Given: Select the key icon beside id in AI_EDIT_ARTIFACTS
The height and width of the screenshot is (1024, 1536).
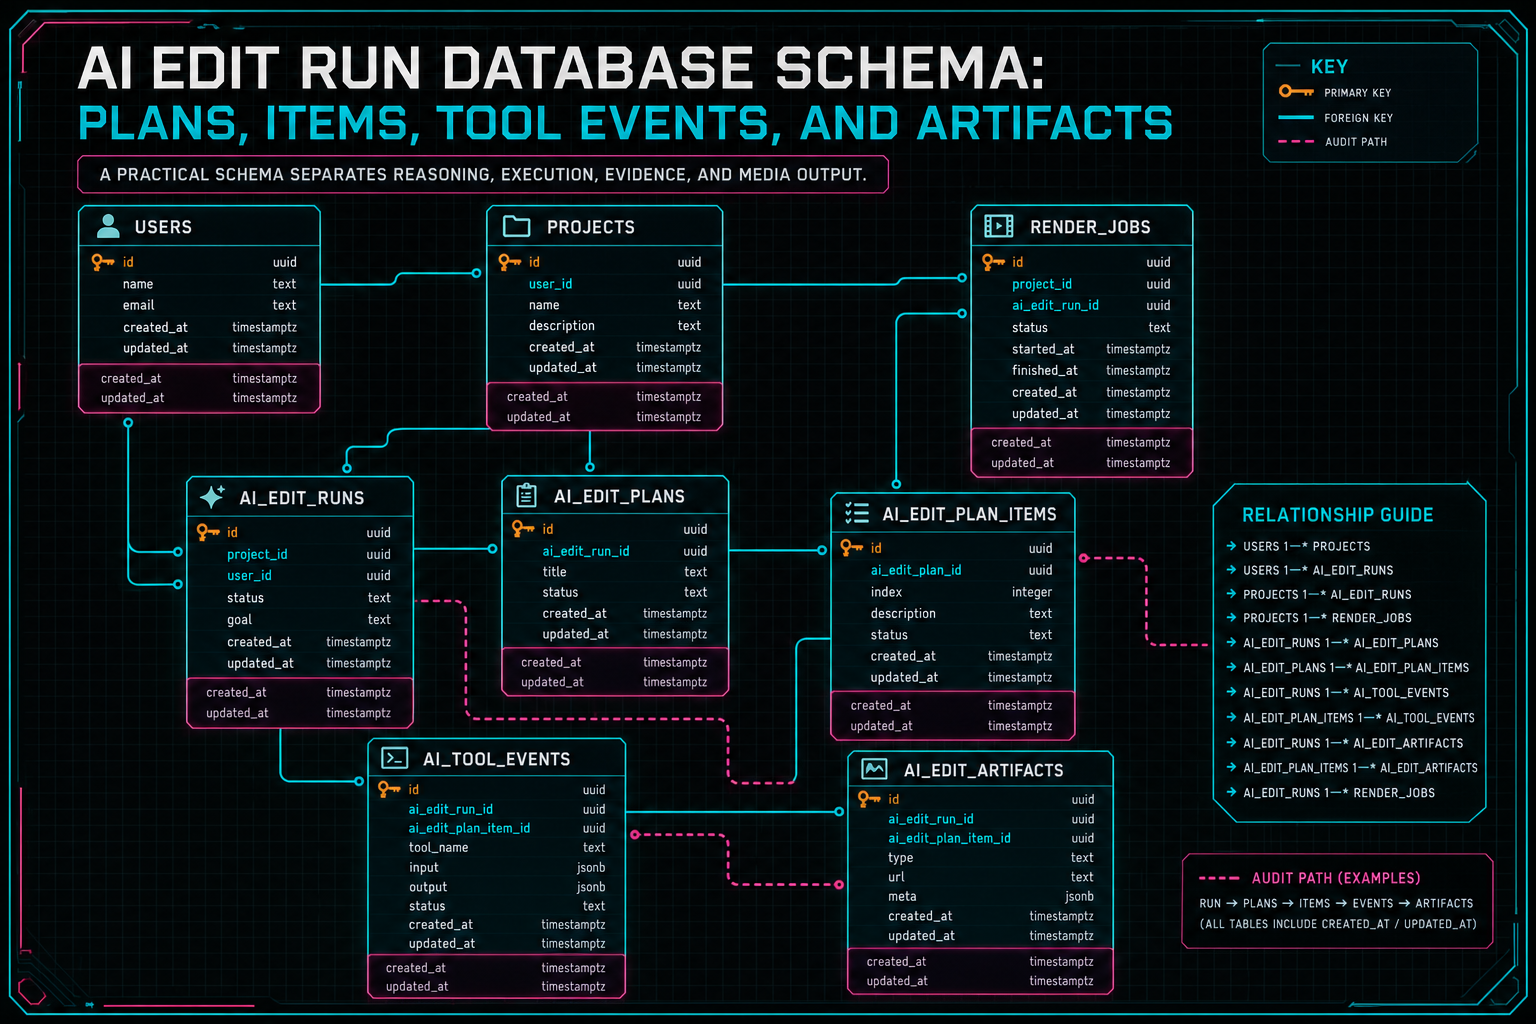Looking at the screenshot, I should coord(869,799).
